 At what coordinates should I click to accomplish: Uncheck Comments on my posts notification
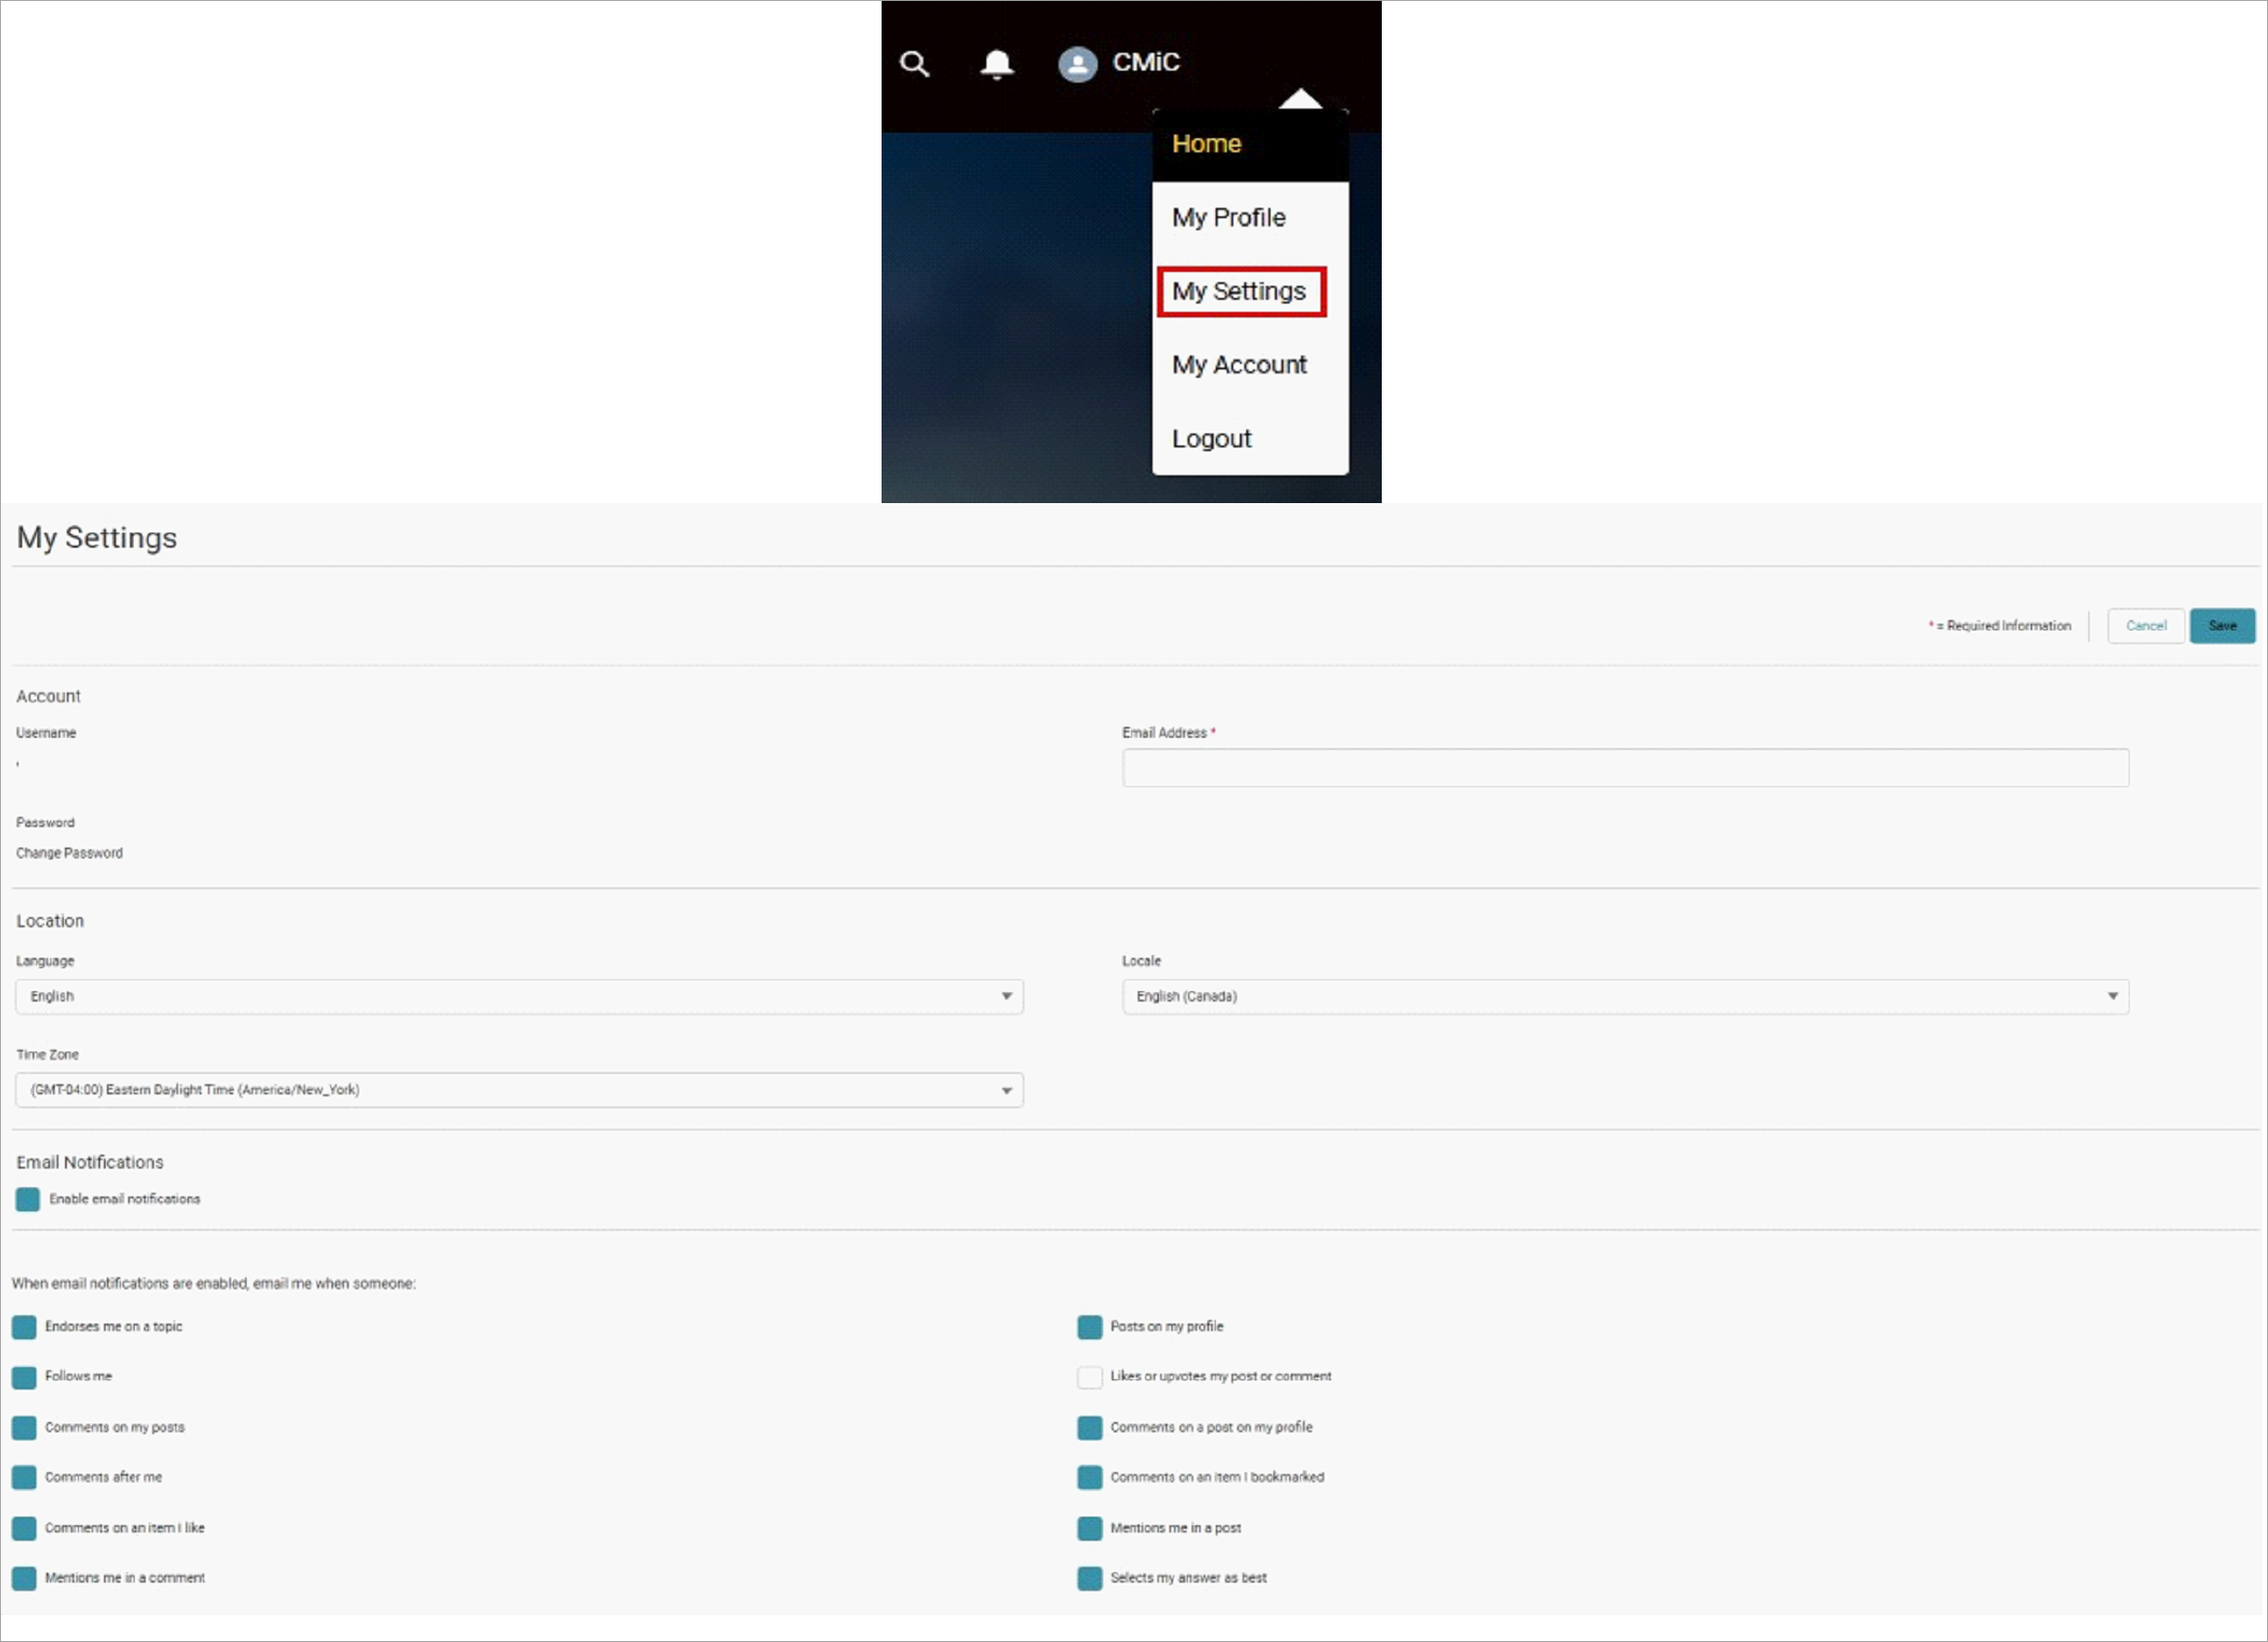click(24, 1427)
